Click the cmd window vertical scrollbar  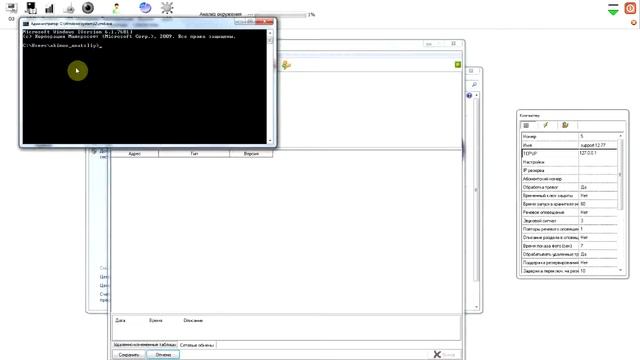click(x=270, y=87)
